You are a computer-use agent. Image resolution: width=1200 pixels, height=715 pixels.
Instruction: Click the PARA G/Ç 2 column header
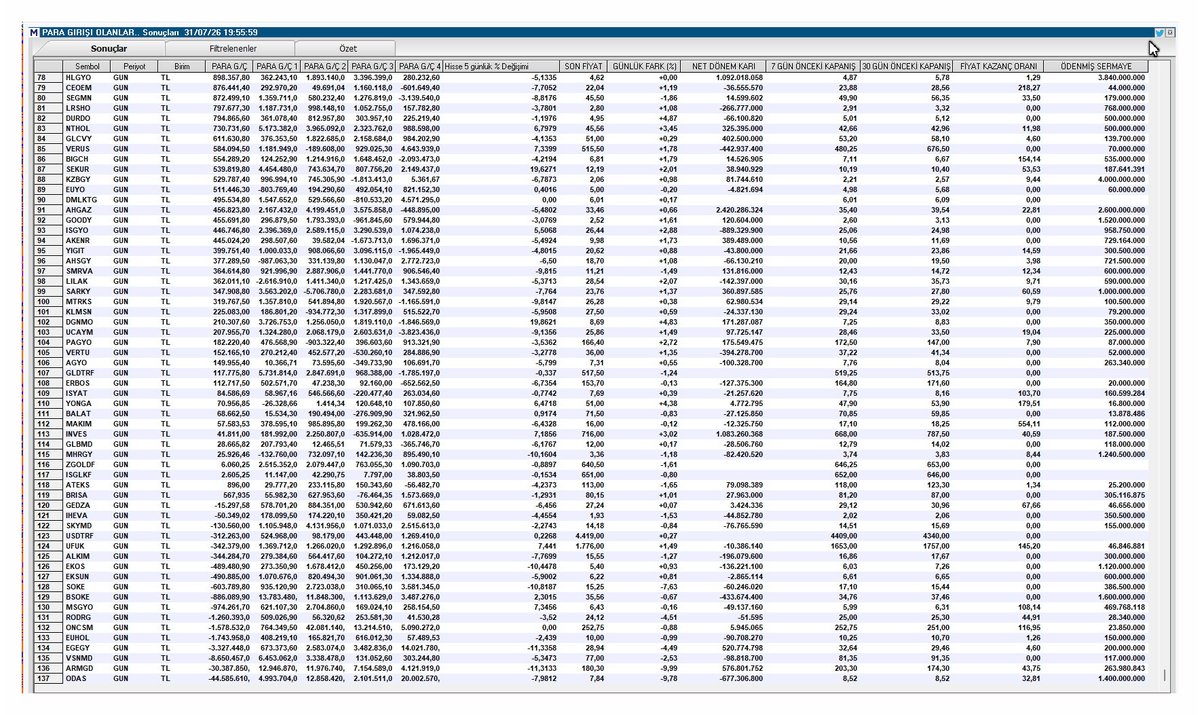tap(326, 66)
